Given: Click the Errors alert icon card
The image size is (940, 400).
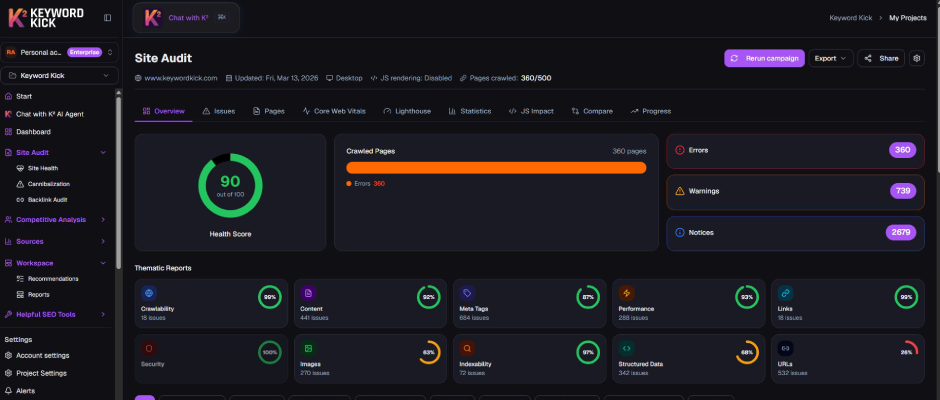Looking at the screenshot, I should 680,150.
